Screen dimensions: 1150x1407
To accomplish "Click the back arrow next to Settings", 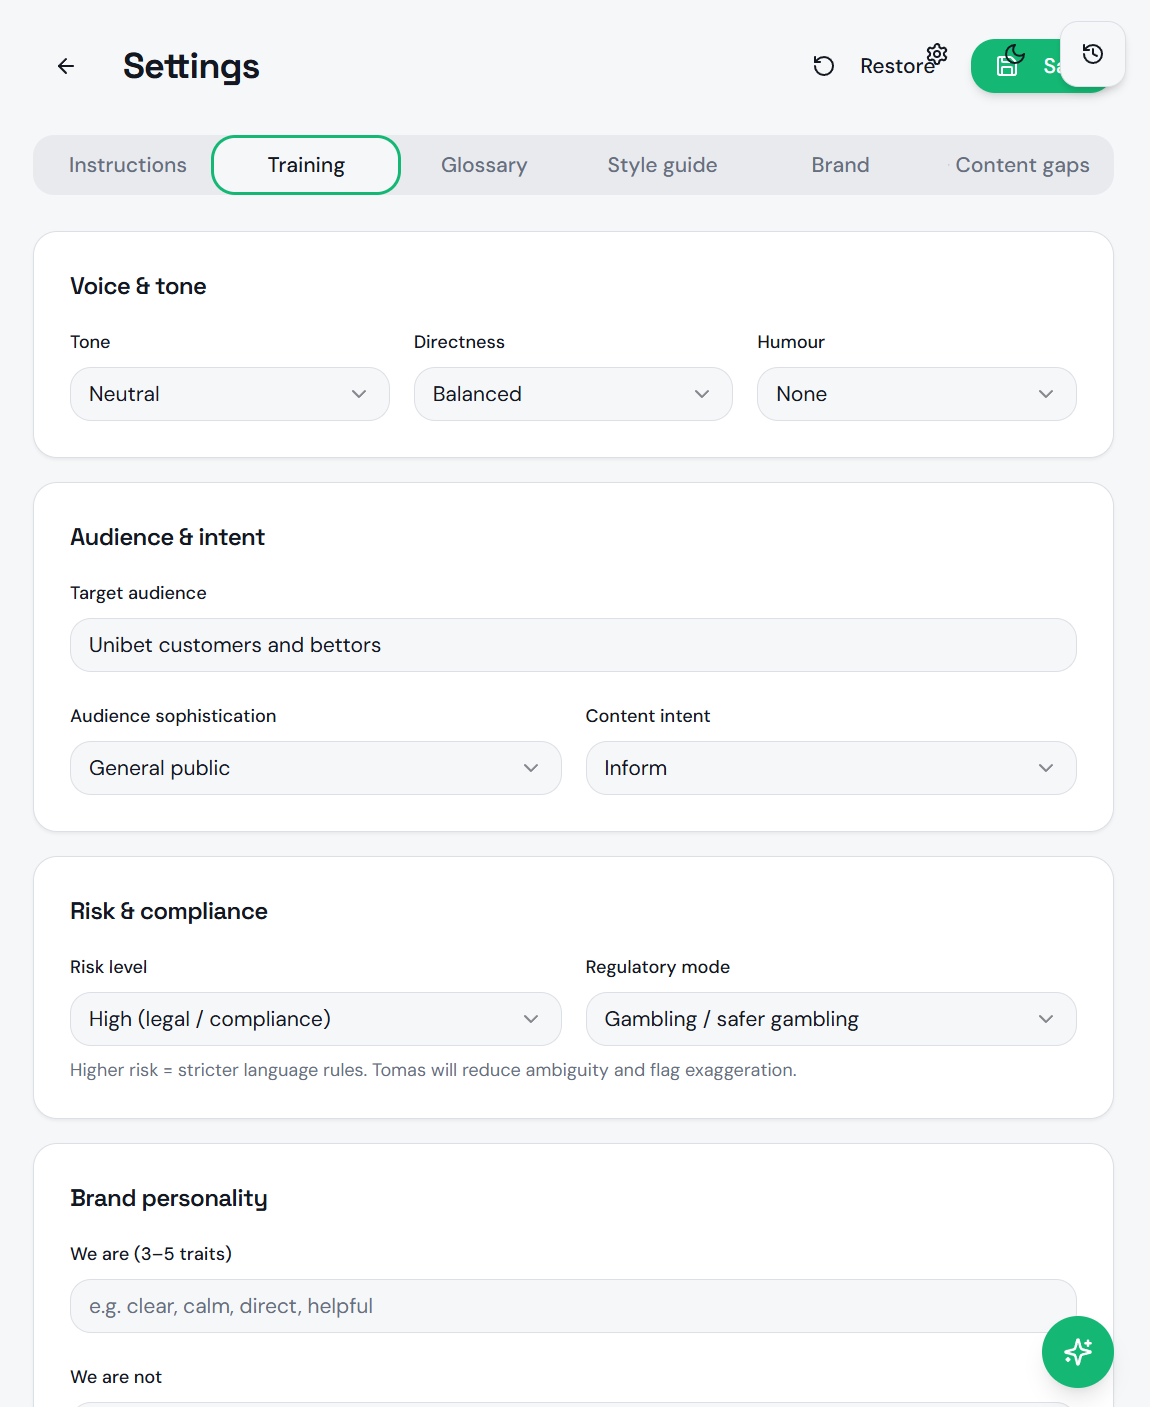I will [x=66, y=66].
